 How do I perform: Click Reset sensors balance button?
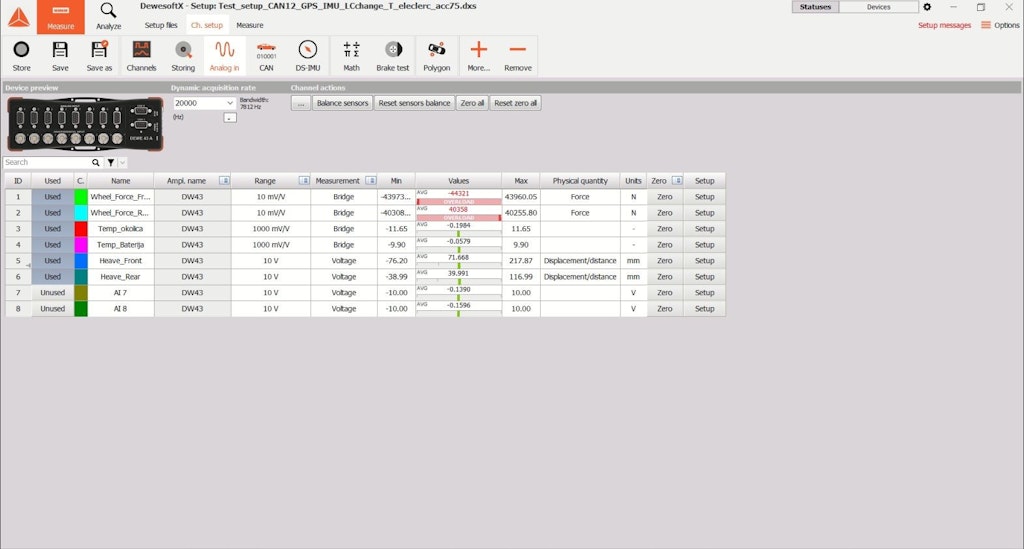pos(414,103)
